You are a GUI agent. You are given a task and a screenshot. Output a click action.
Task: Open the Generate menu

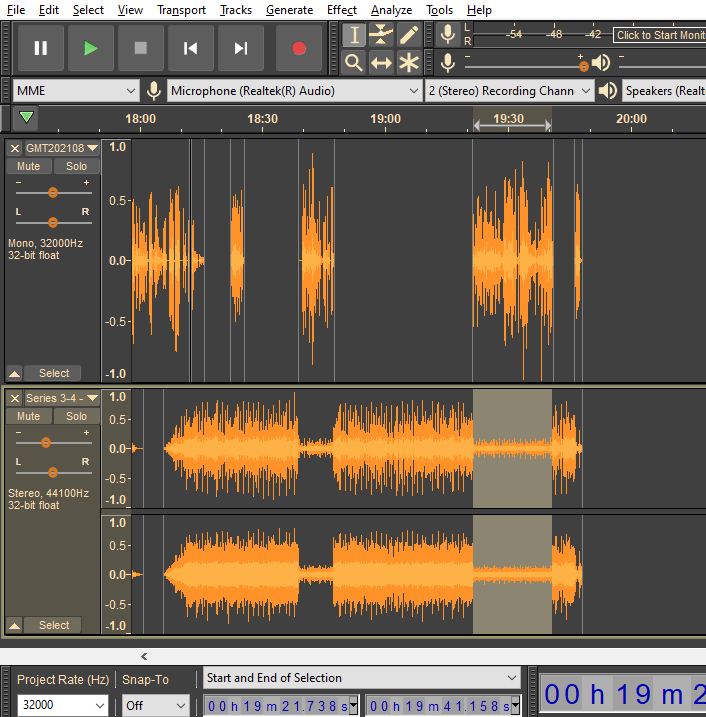(289, 10)
